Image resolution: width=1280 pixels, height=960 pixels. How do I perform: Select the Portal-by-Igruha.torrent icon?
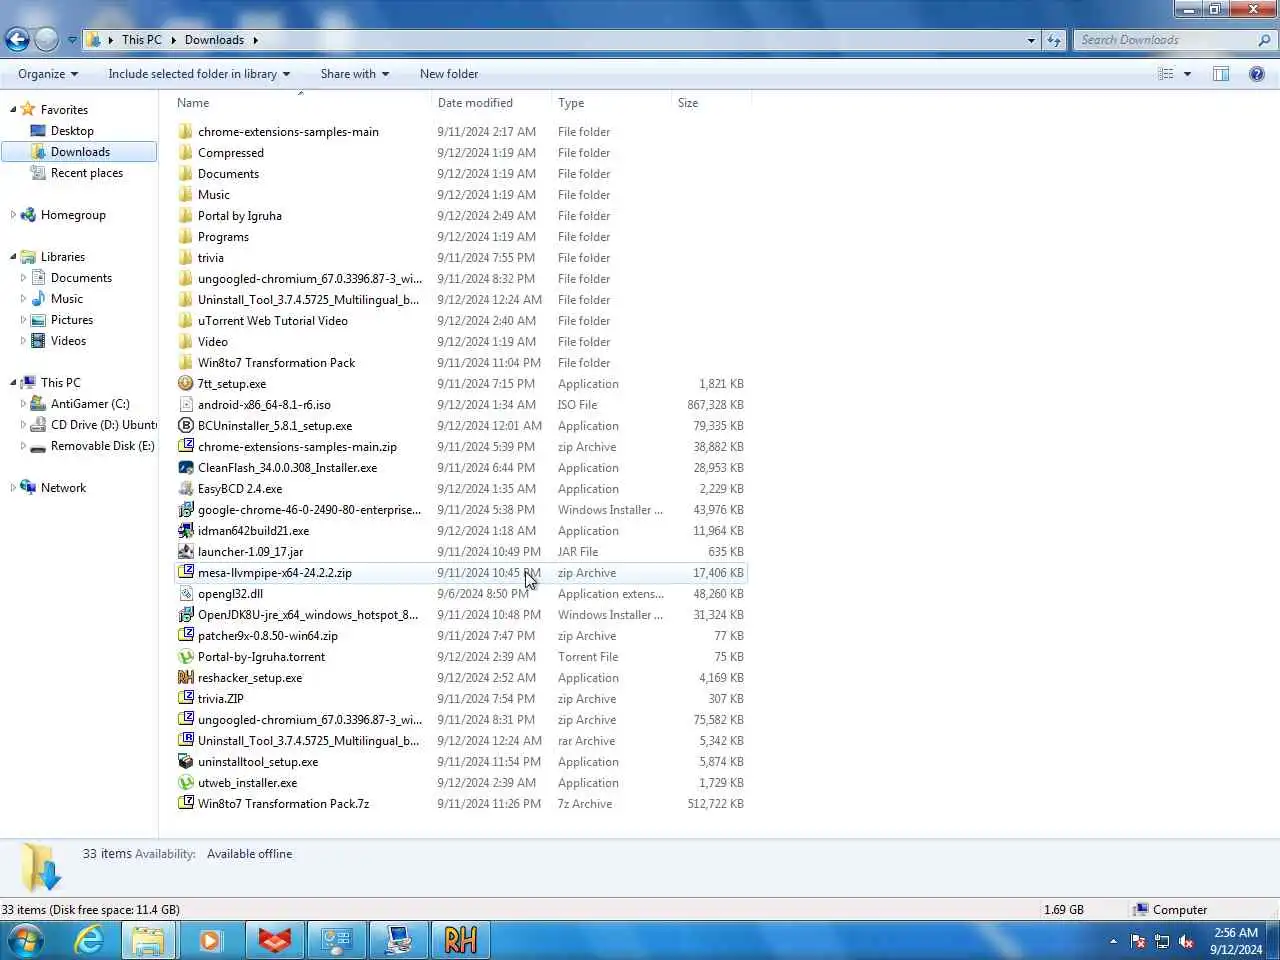point(186,656)
